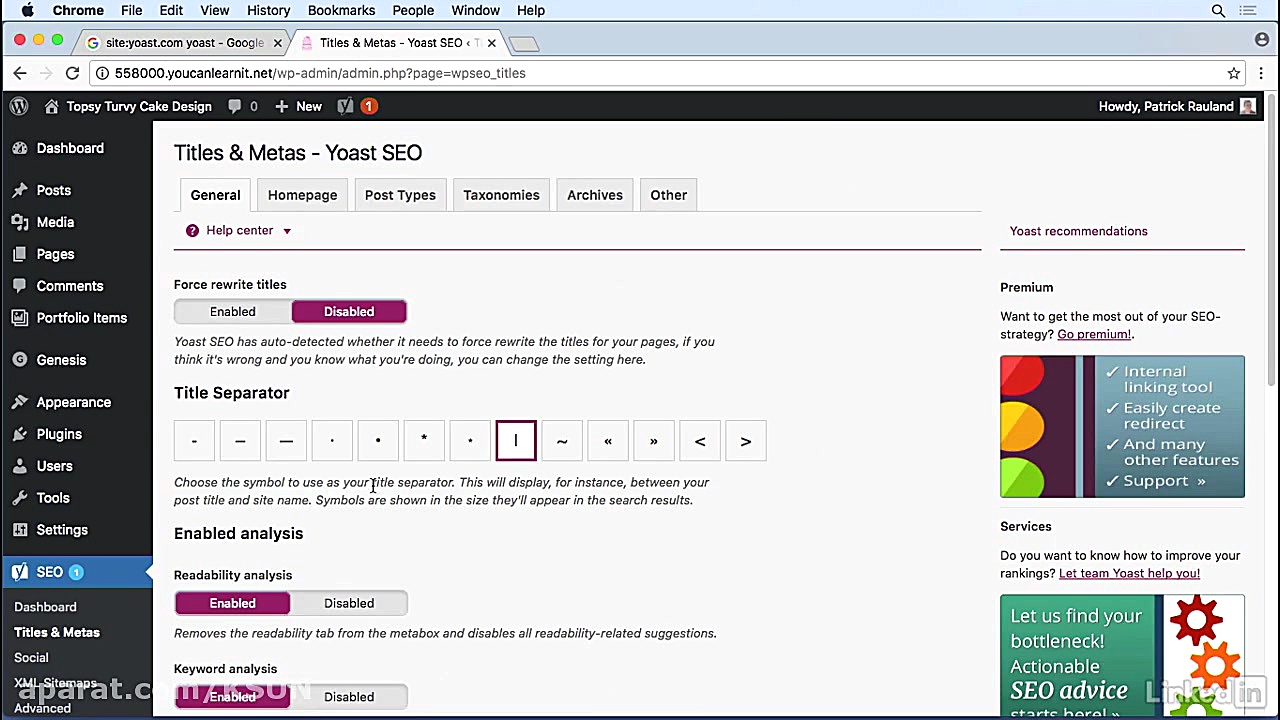Screen dimensions: 1280x720
Task: Open Howdy, Patrick Rauland account menu
Action: pos(1177,106)
